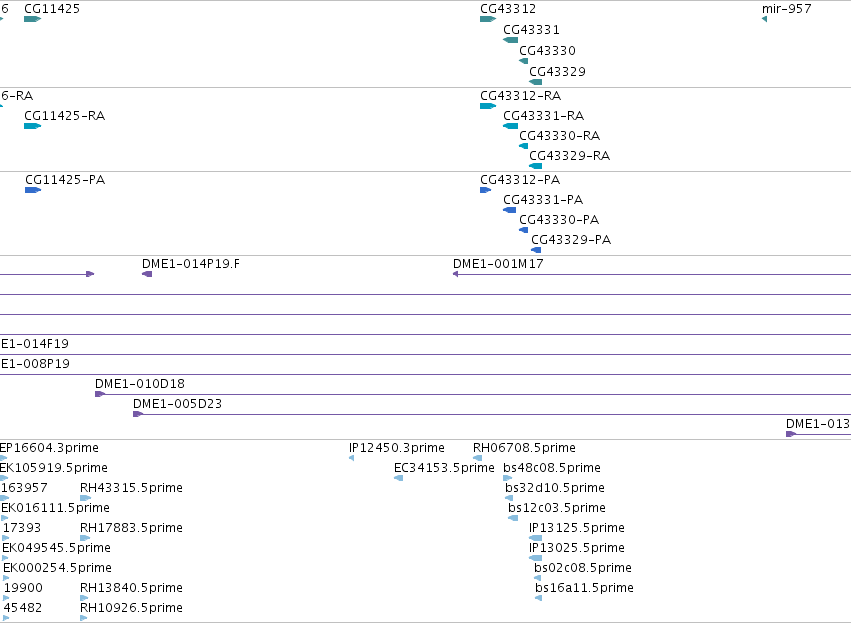Viewport: 851px width, 623px height.
Task: Click the RH17883.5prime EST arrow glyph
Action: coord(85,538)
